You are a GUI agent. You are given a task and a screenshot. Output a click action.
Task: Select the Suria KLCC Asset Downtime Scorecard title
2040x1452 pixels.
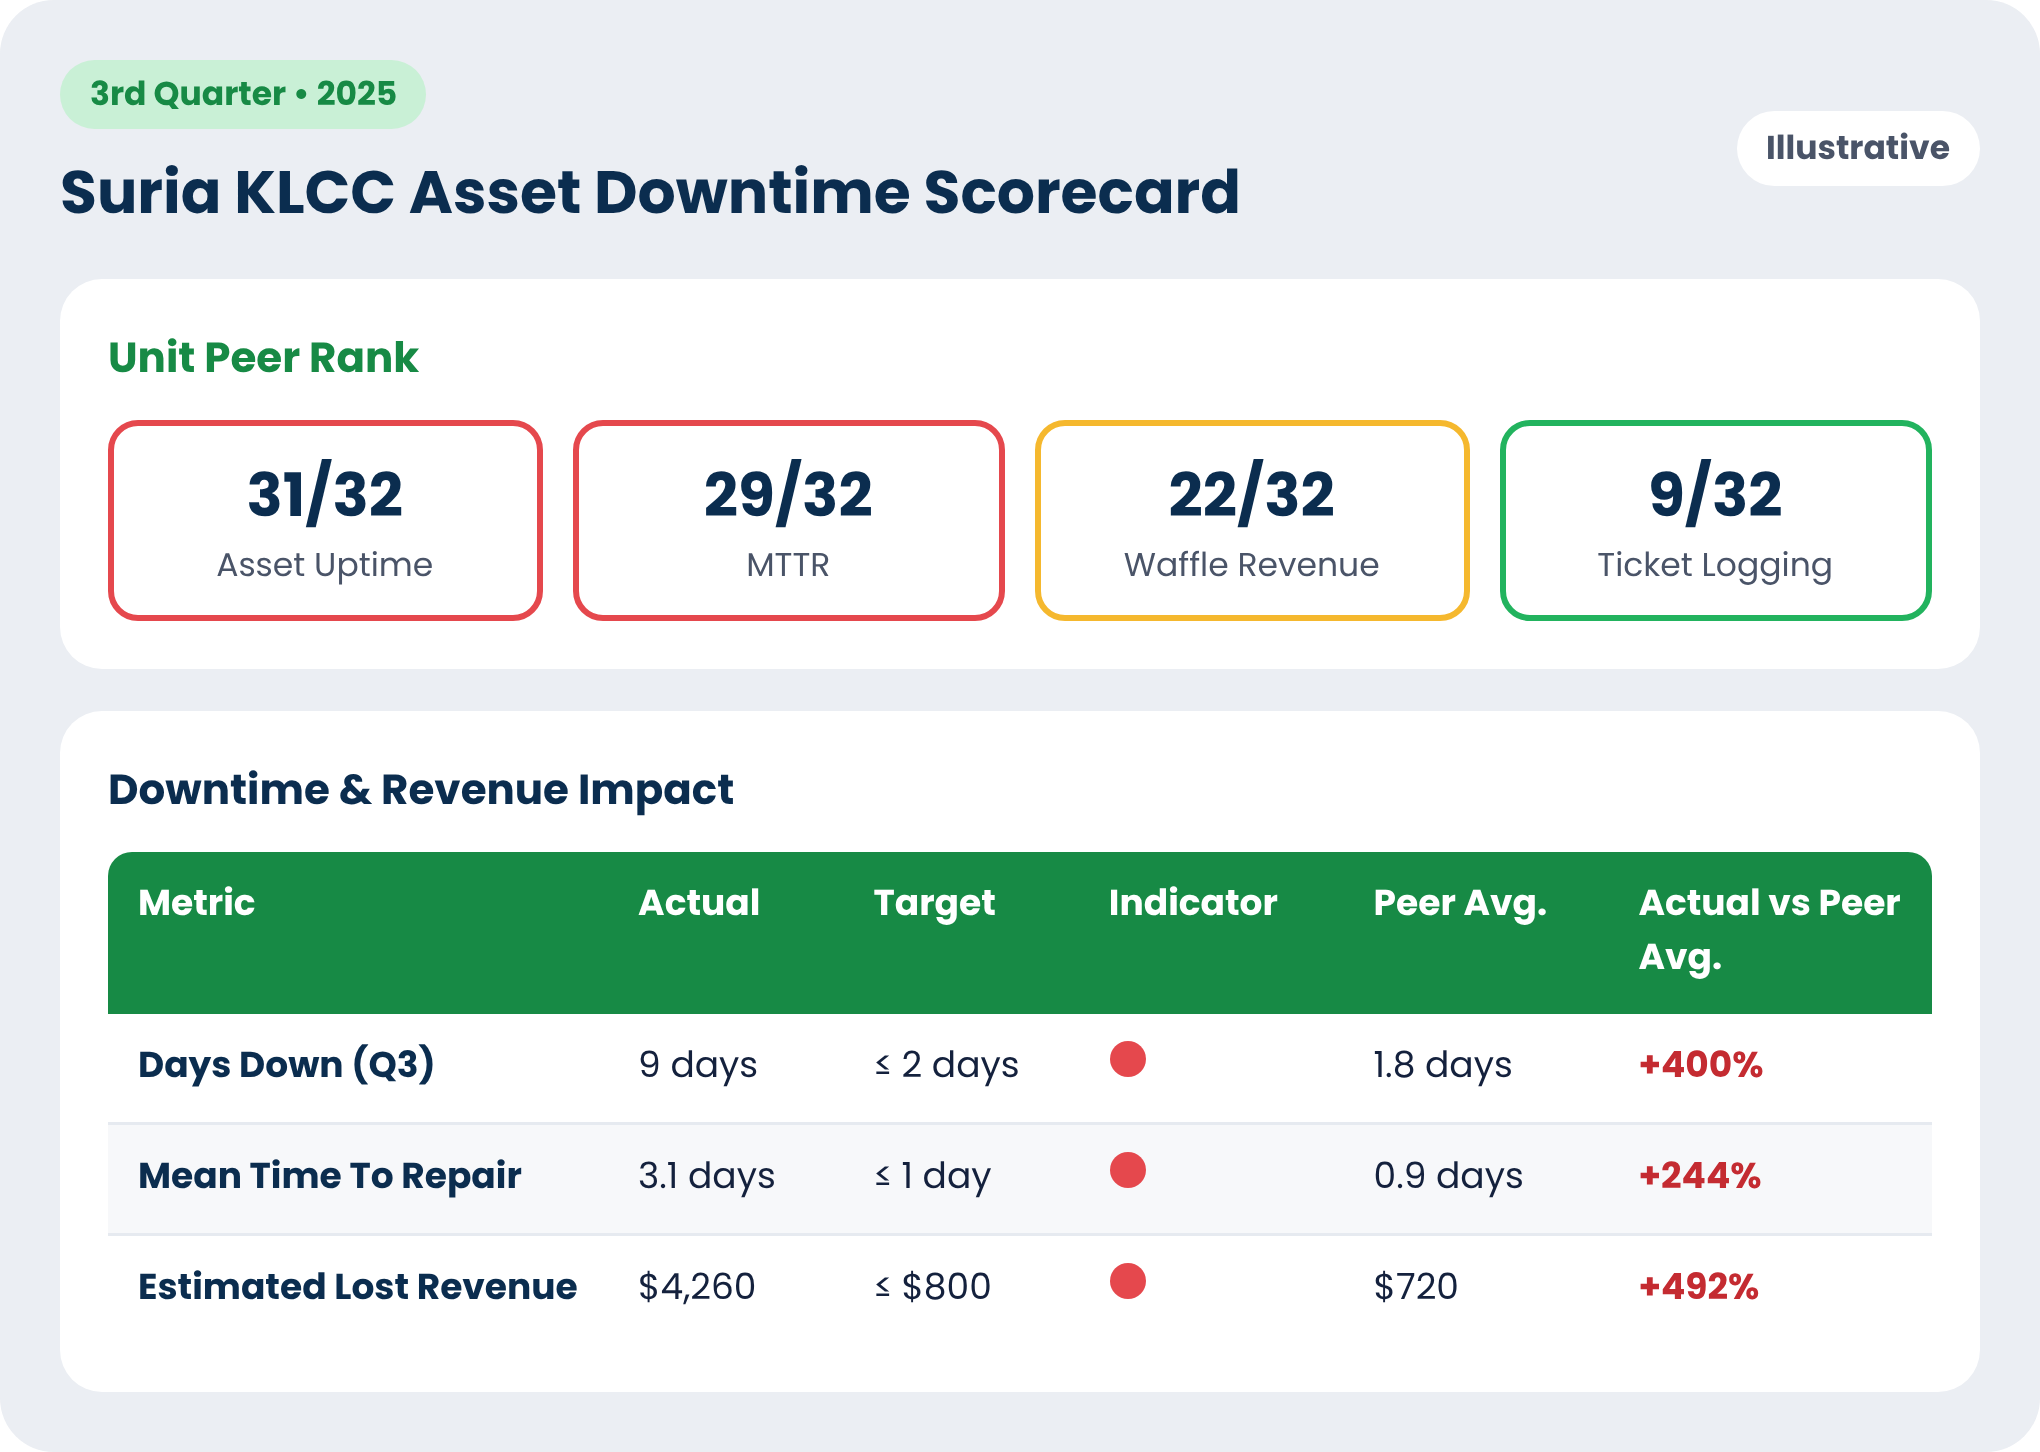click(650, 191)
